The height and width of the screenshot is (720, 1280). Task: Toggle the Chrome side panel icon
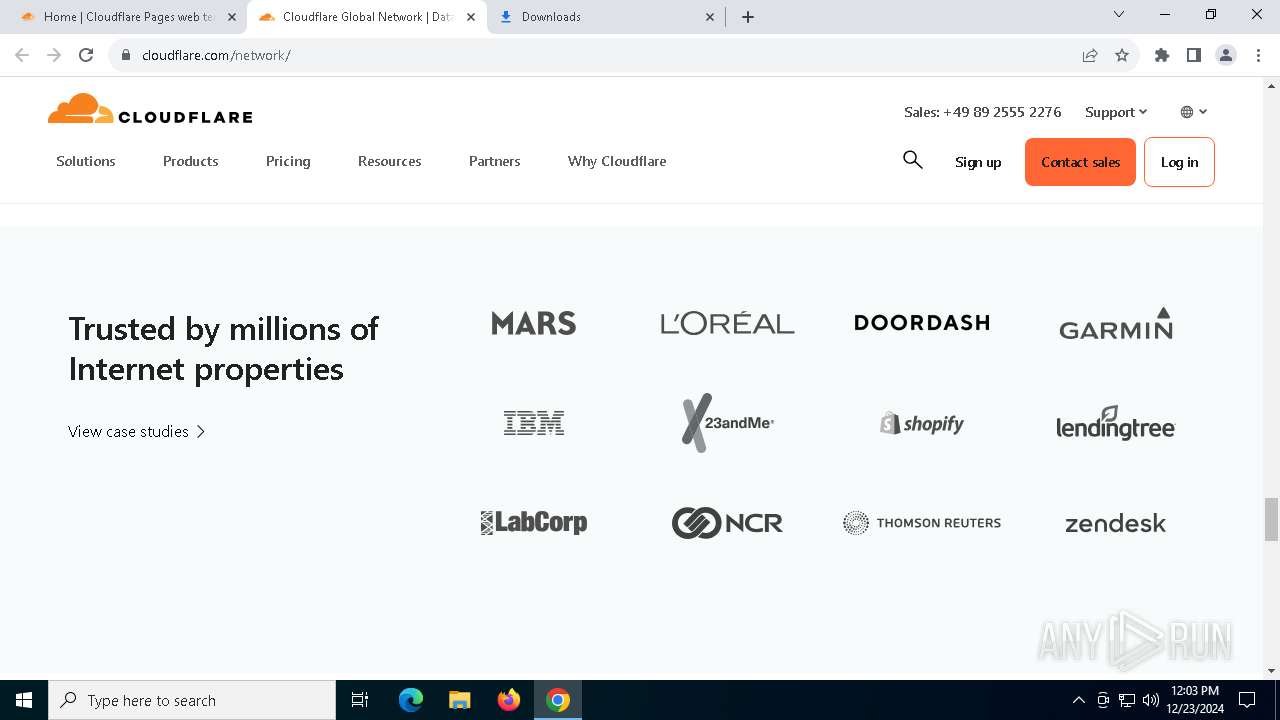[x=1194, y=55]
